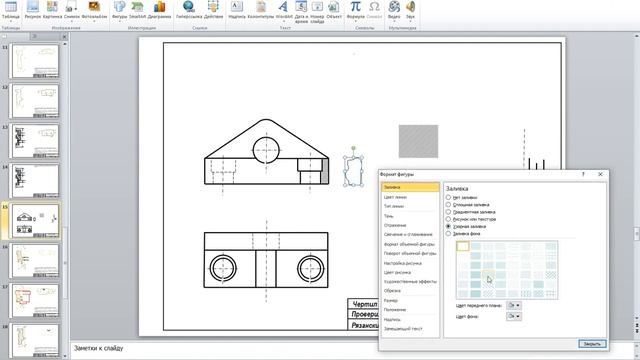
Task: Insert Звук audio from the ribbon
Action: pos(410,10)
